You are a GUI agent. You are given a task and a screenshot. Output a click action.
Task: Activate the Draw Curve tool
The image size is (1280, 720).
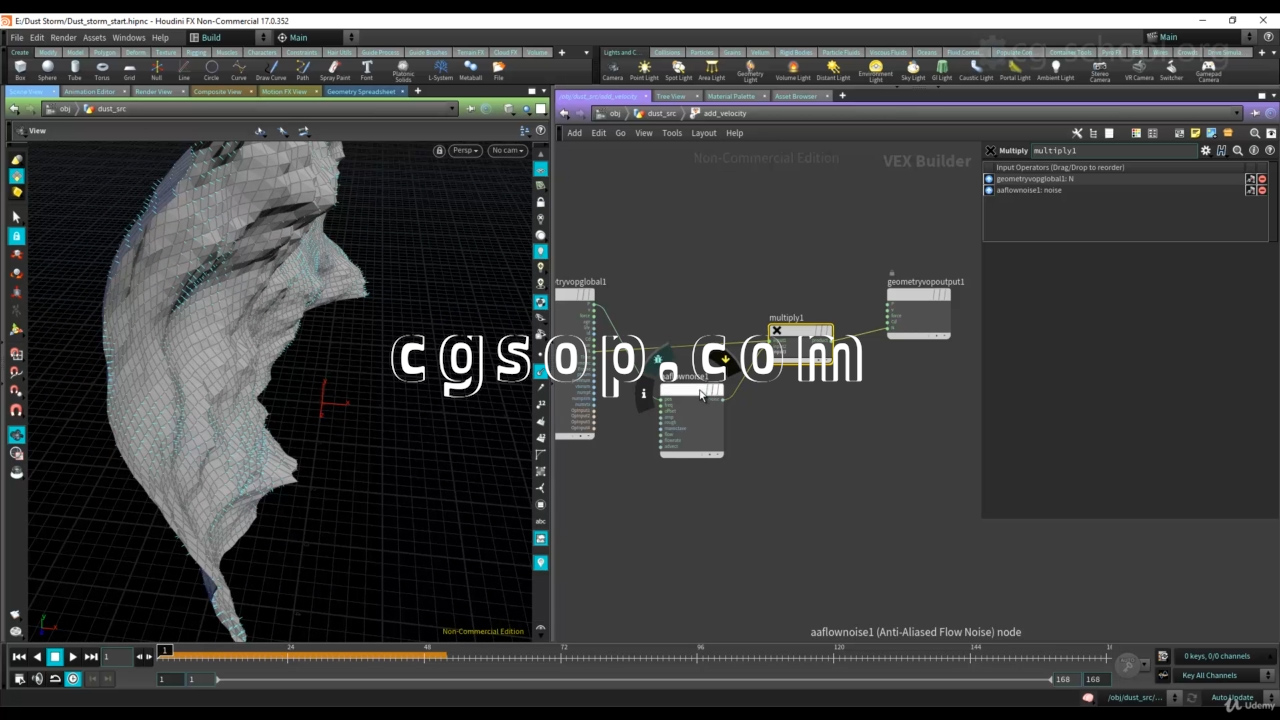pyautogui.click(x=271, y=71)
